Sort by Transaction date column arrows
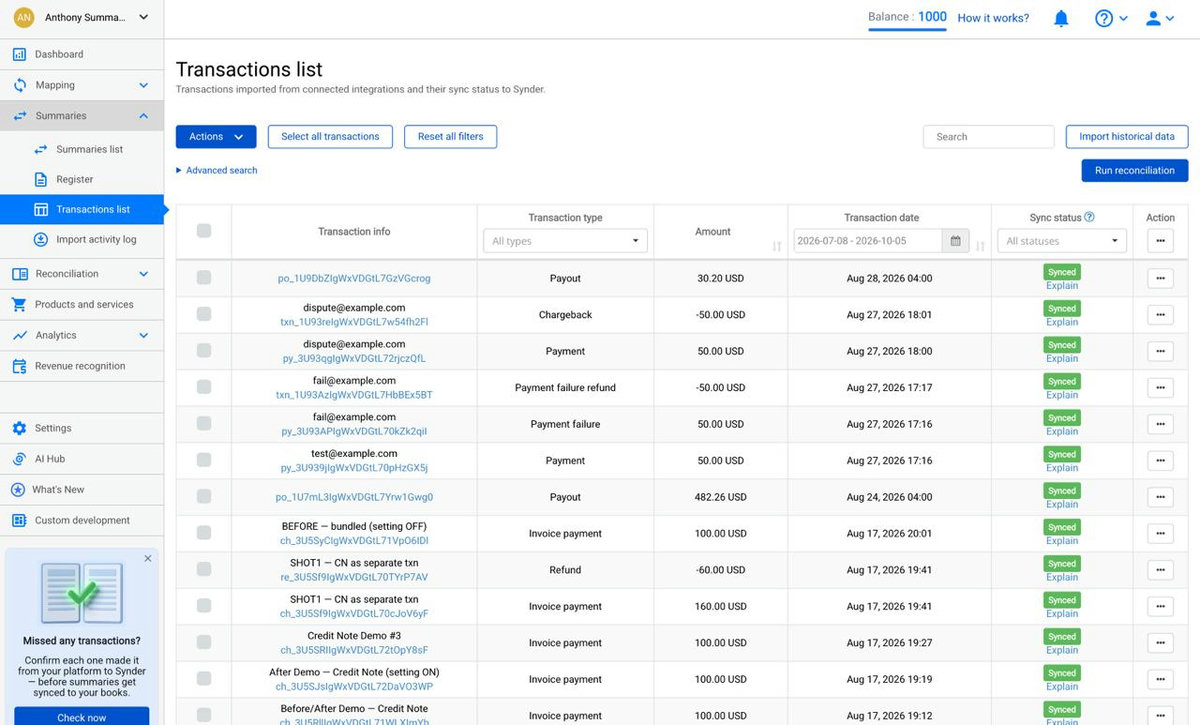This screenshot has height=725, width=1200. click(980, 245)
